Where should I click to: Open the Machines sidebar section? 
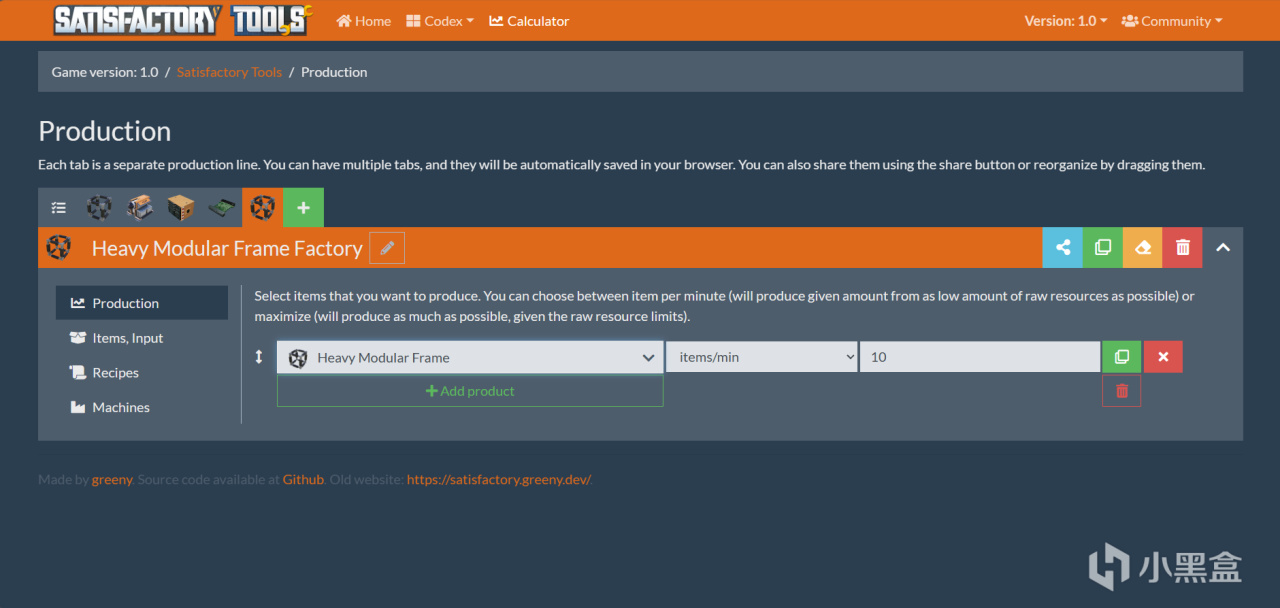pos(142,407)
